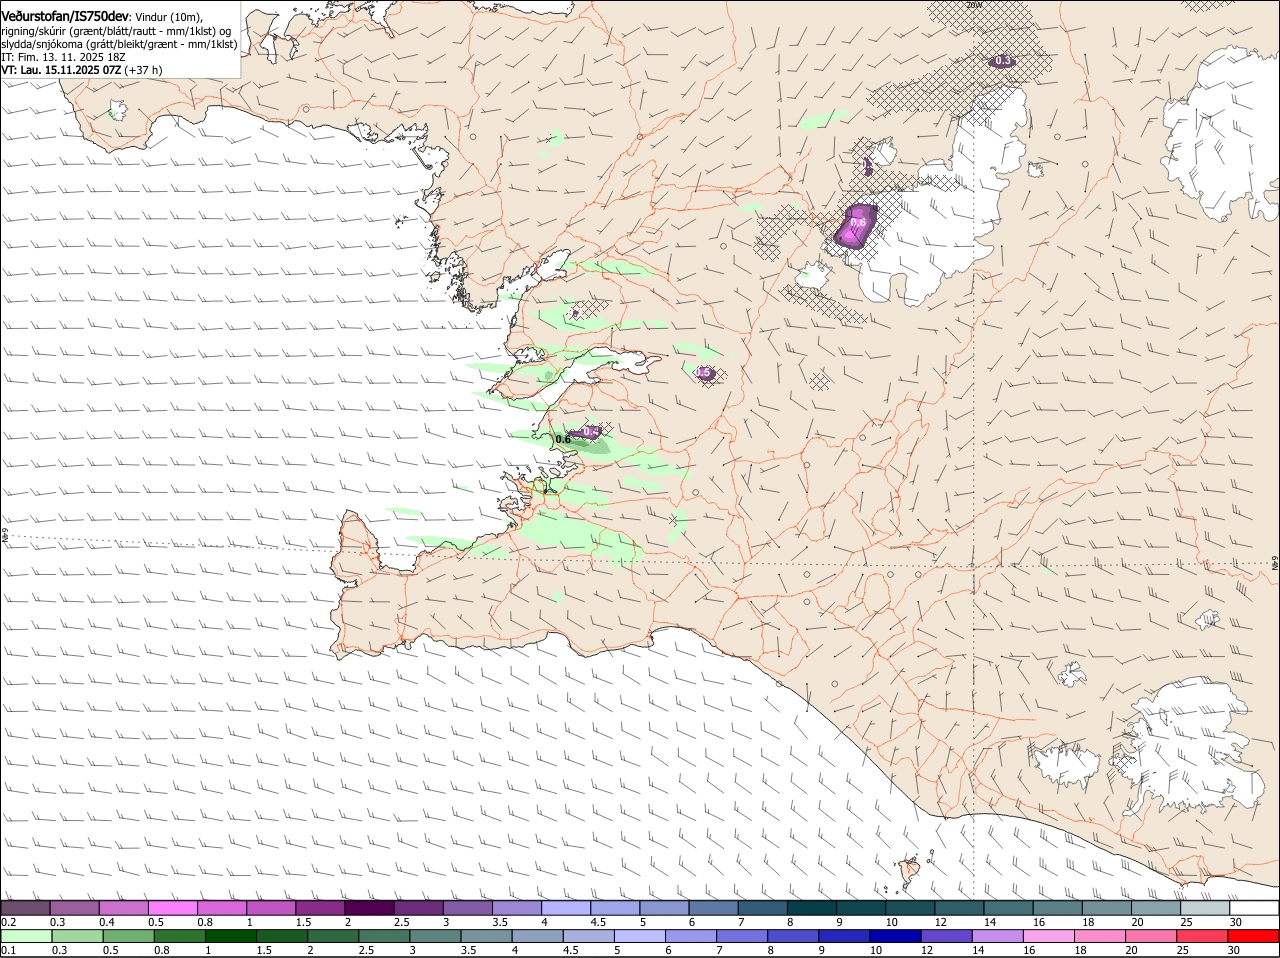The image size is (1280, 958).
Task: Click the 0.4 tick label on upper scale
Action: 107,922
